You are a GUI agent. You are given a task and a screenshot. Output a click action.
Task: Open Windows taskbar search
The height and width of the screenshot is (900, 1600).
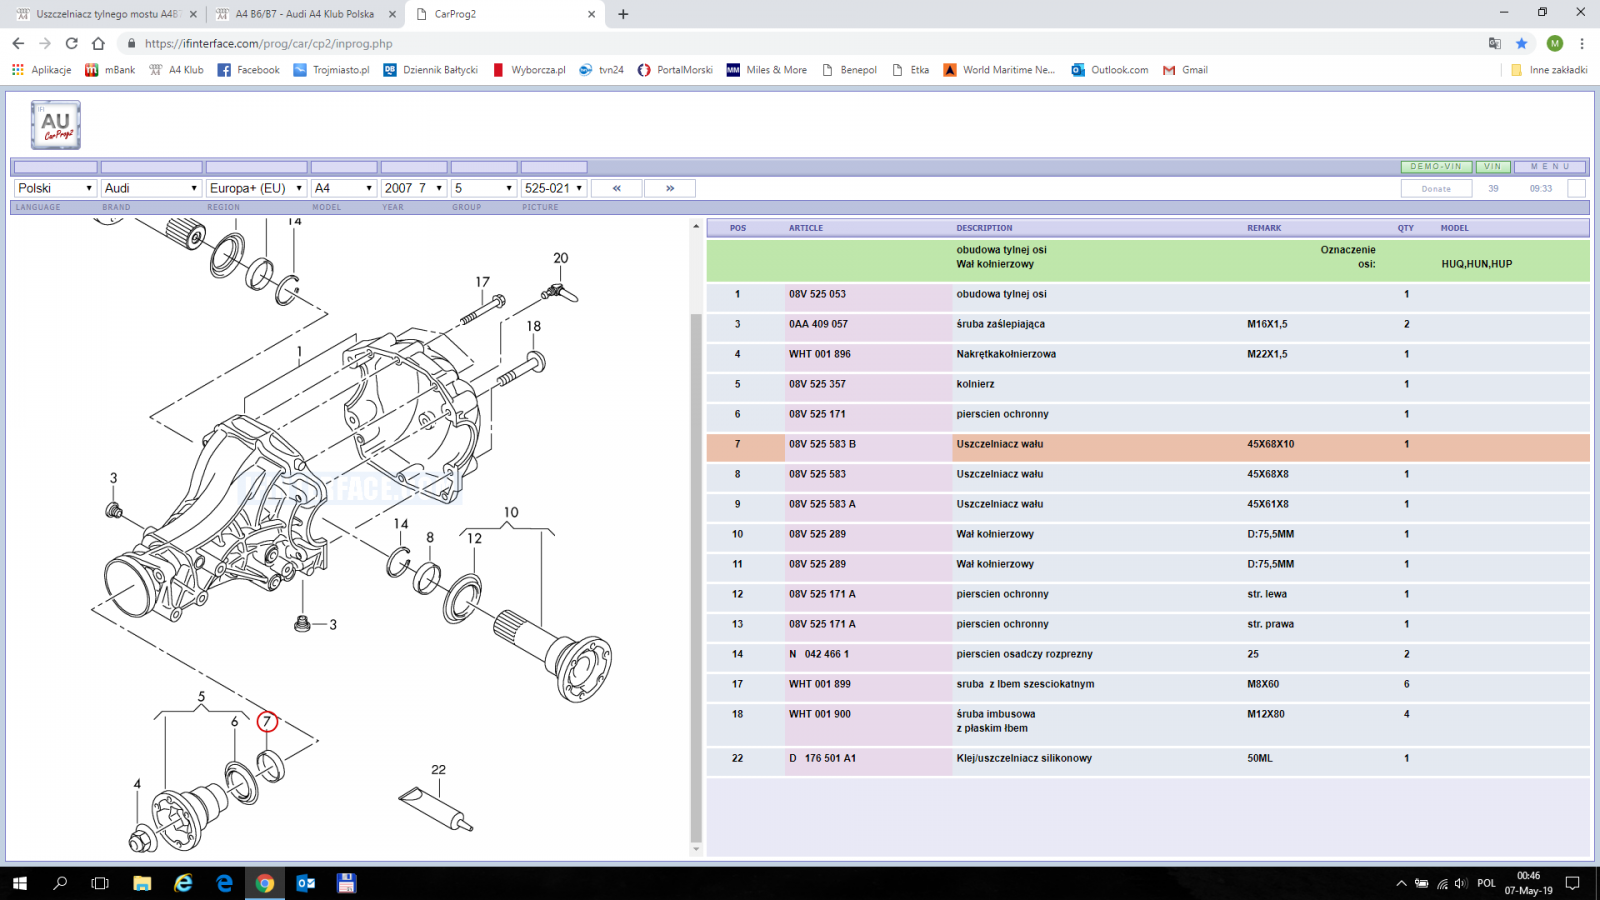pyautogui.click(x=60, y=883)
